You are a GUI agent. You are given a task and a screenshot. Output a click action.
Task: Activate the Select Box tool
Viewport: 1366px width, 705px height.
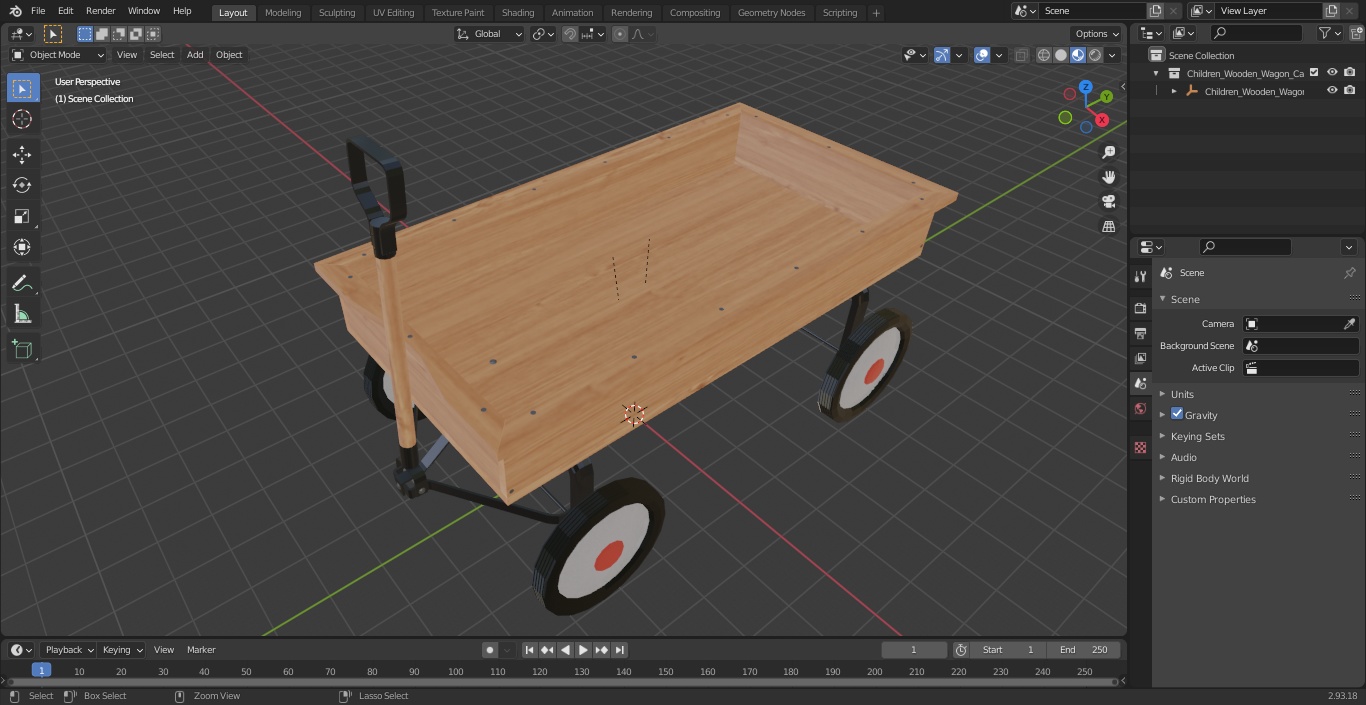click(x=22, y=88)
